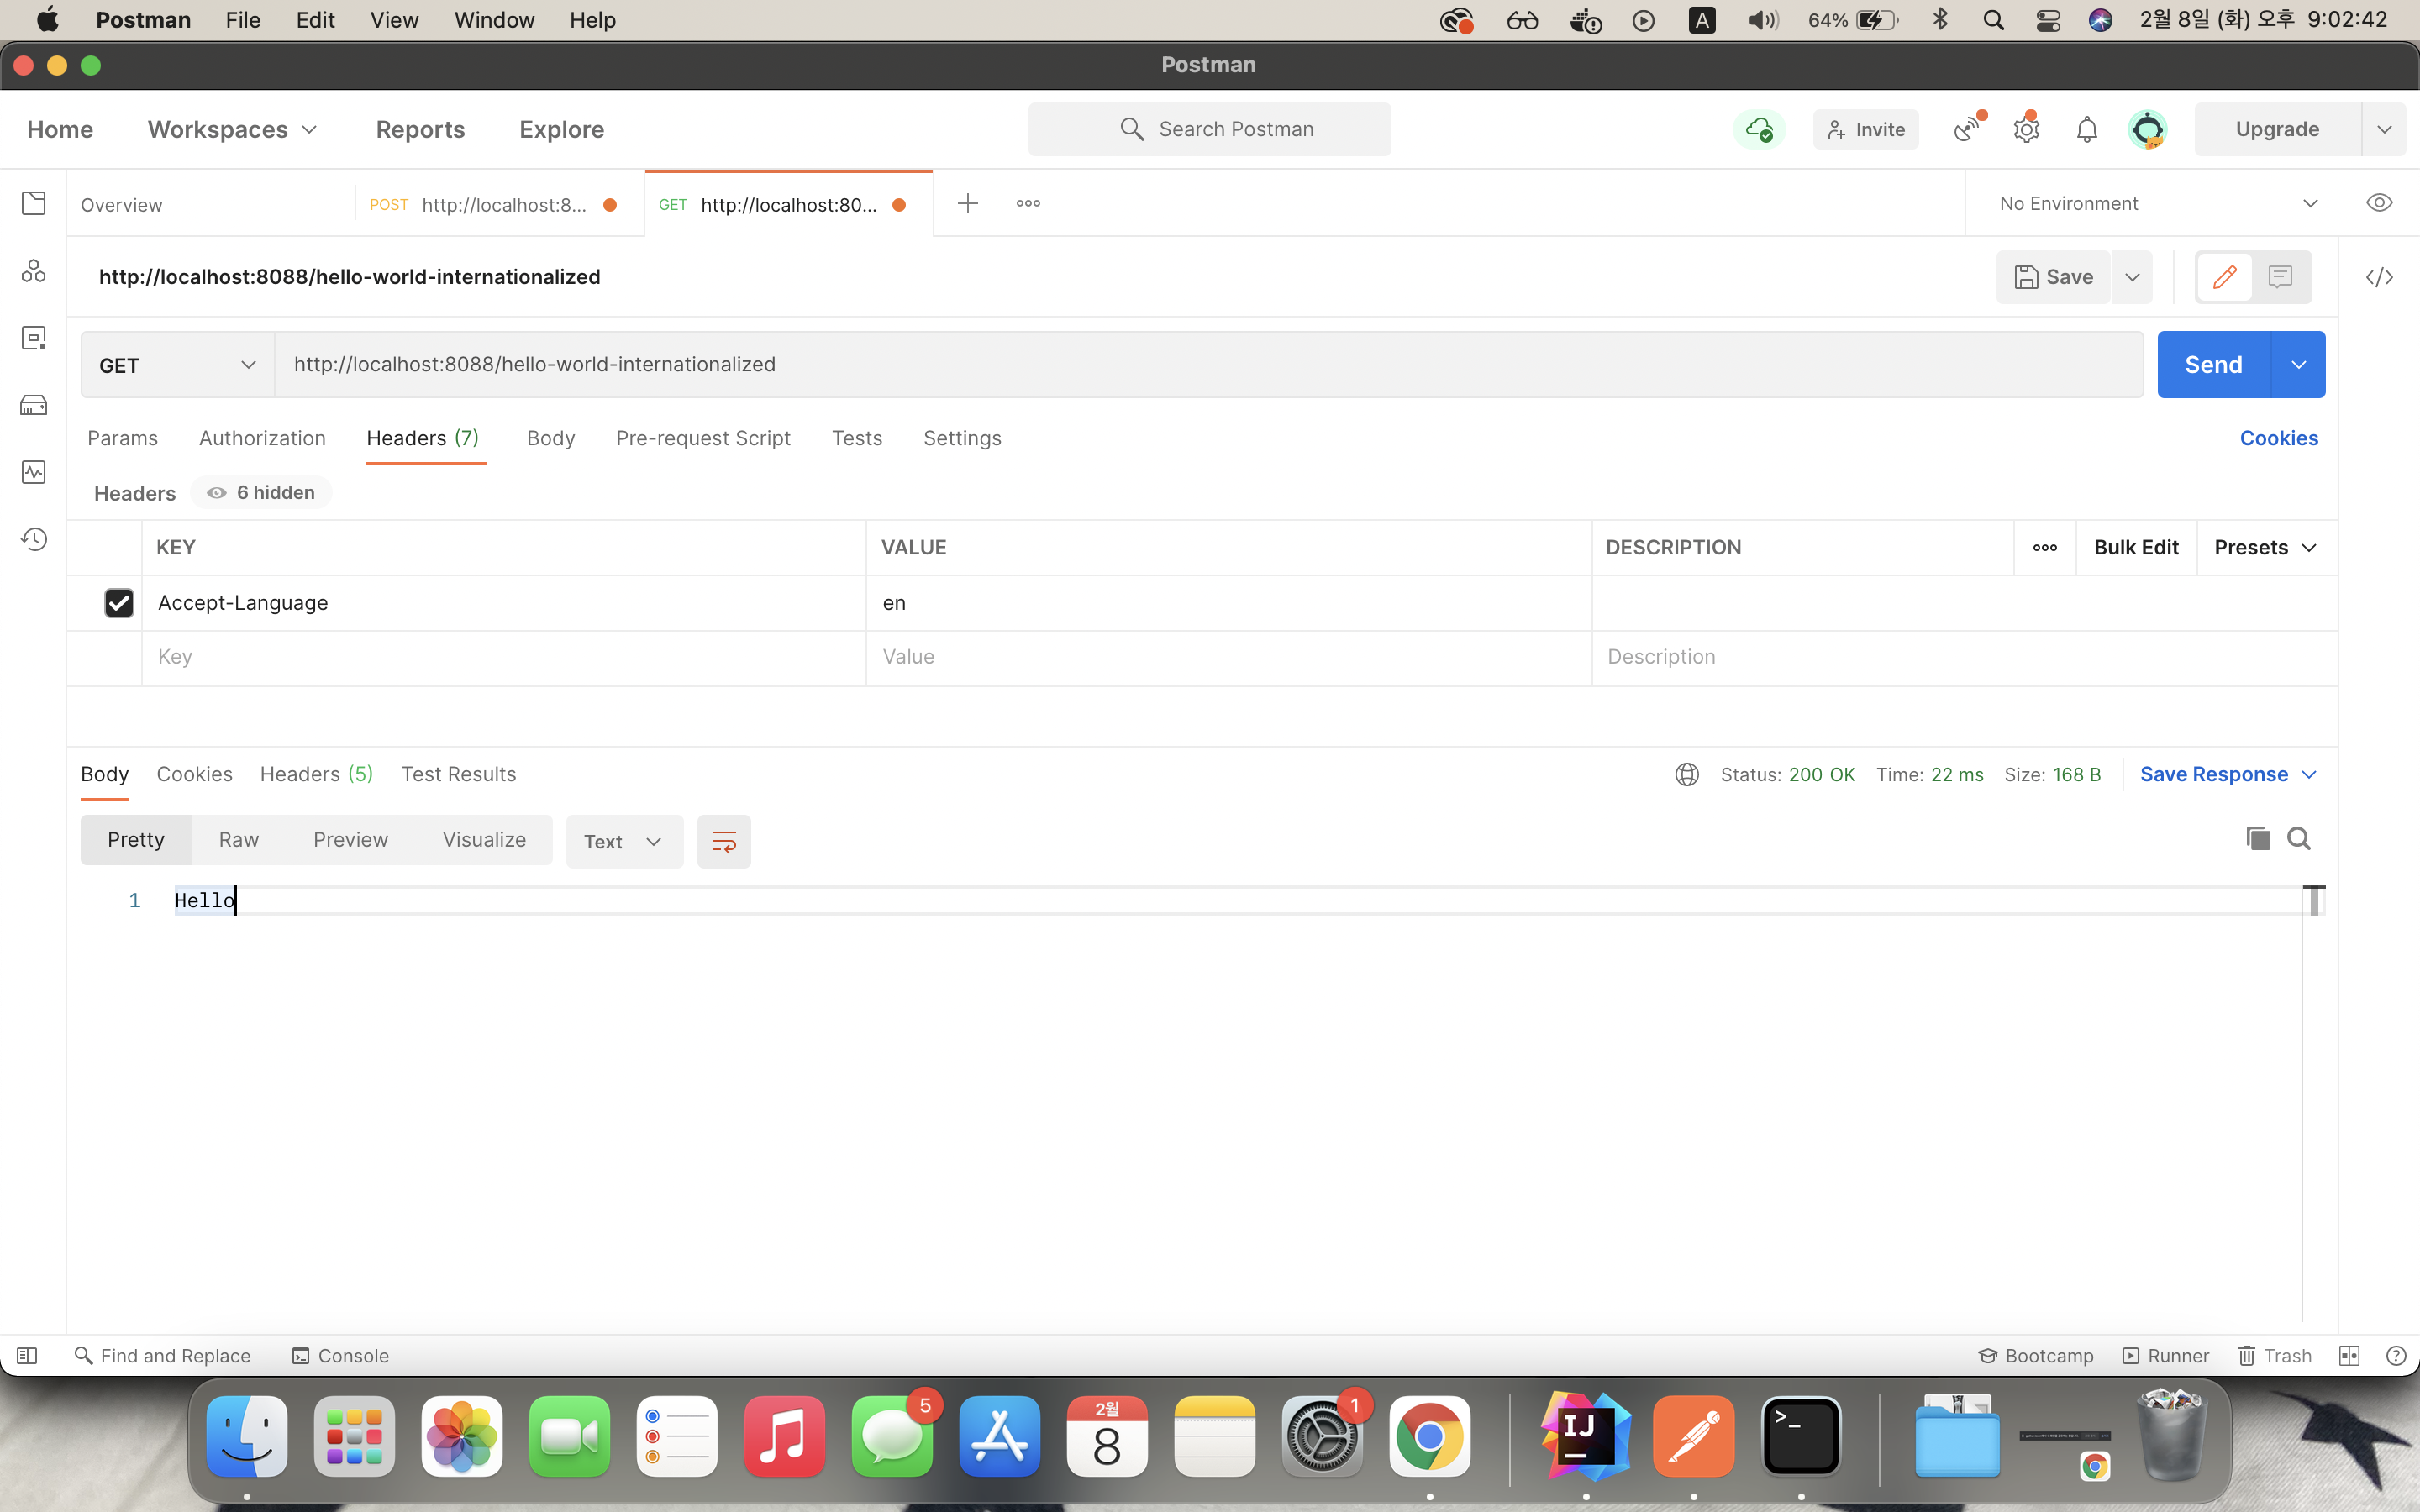Image resolution: width=2420 pixels, height=1512 pixels.
Task: Click the code snippet icon
Action: point(2379,277)
